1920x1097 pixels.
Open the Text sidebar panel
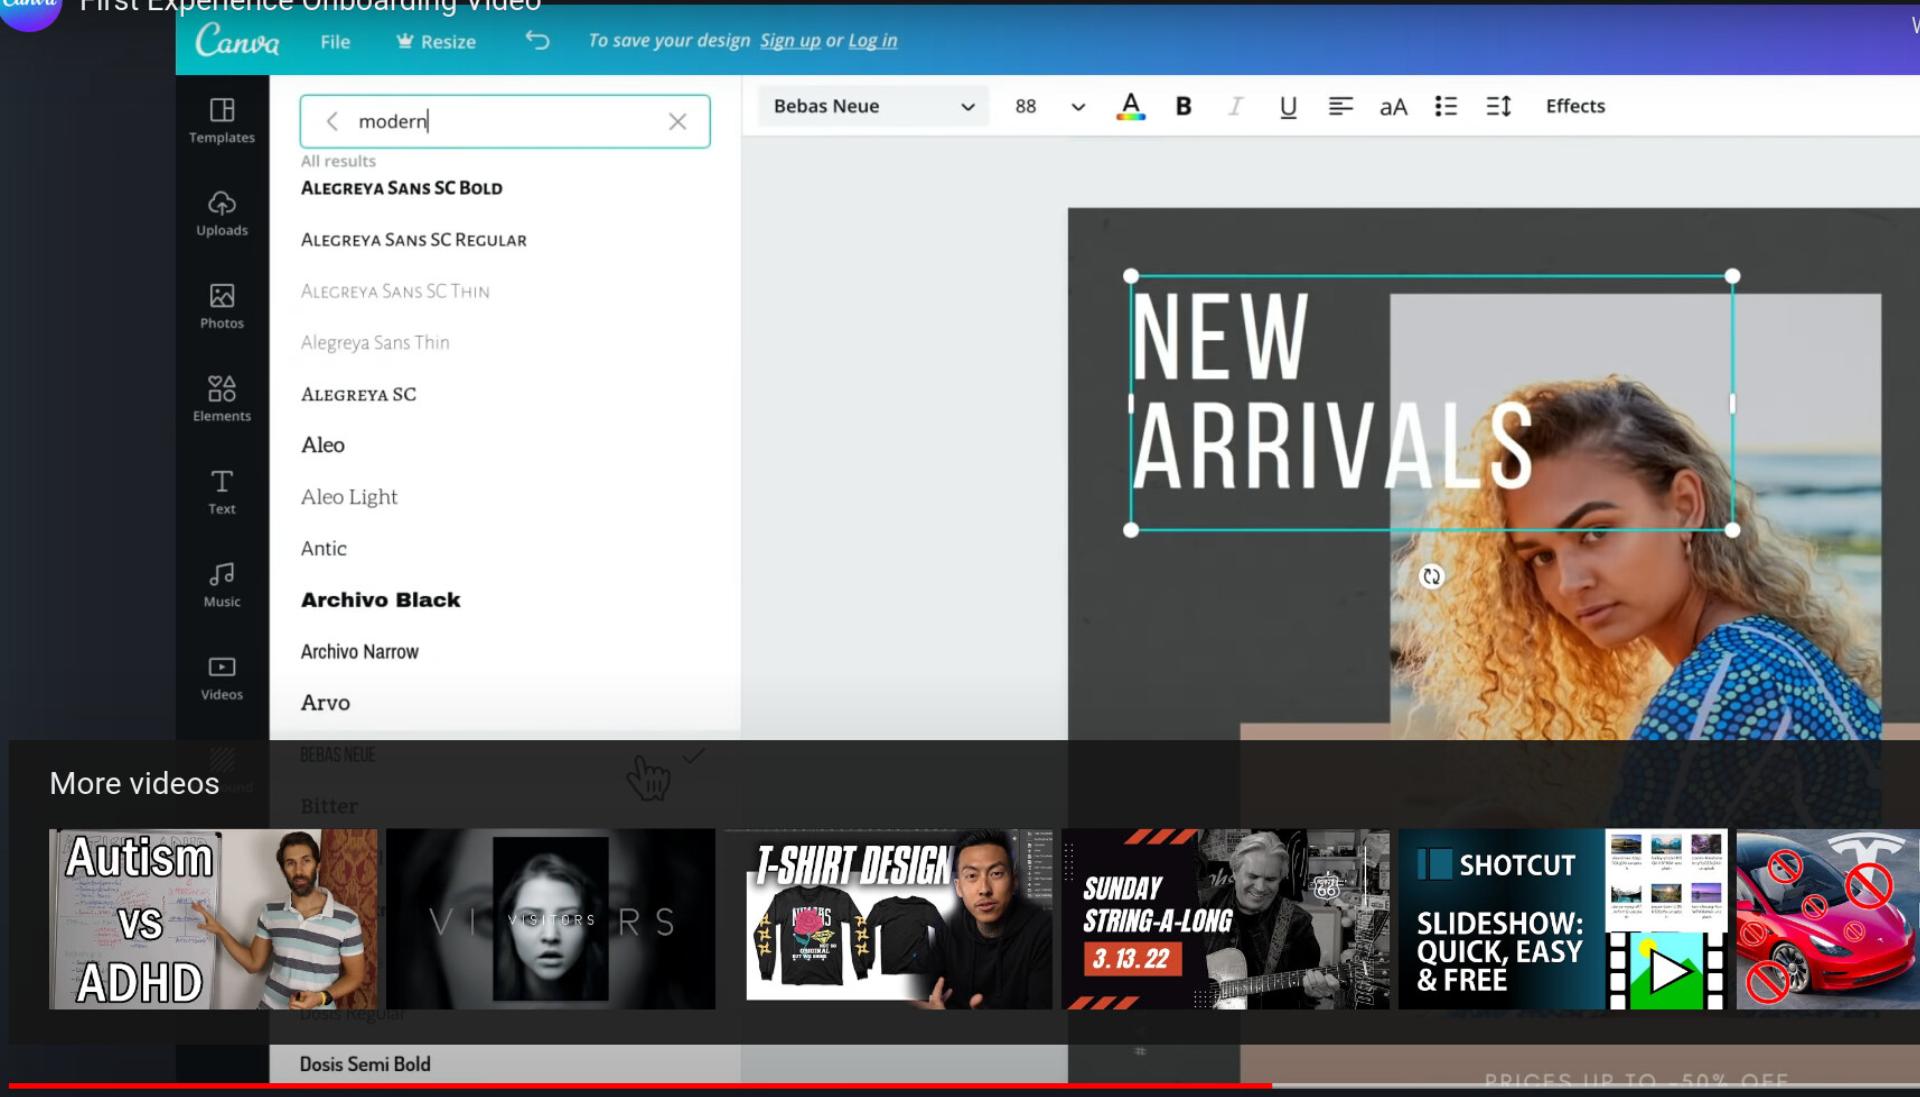222,492
